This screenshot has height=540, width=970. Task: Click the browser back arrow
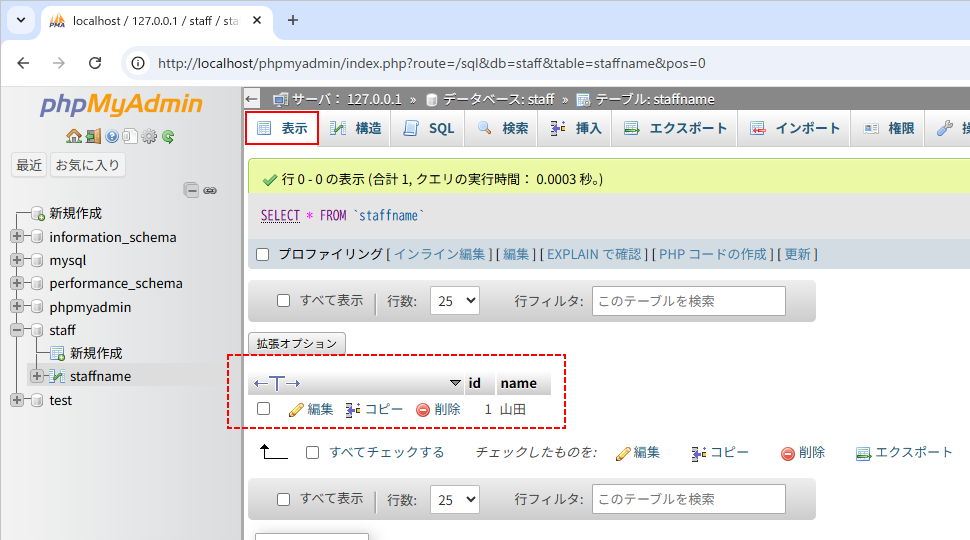[x=24, y=63]
